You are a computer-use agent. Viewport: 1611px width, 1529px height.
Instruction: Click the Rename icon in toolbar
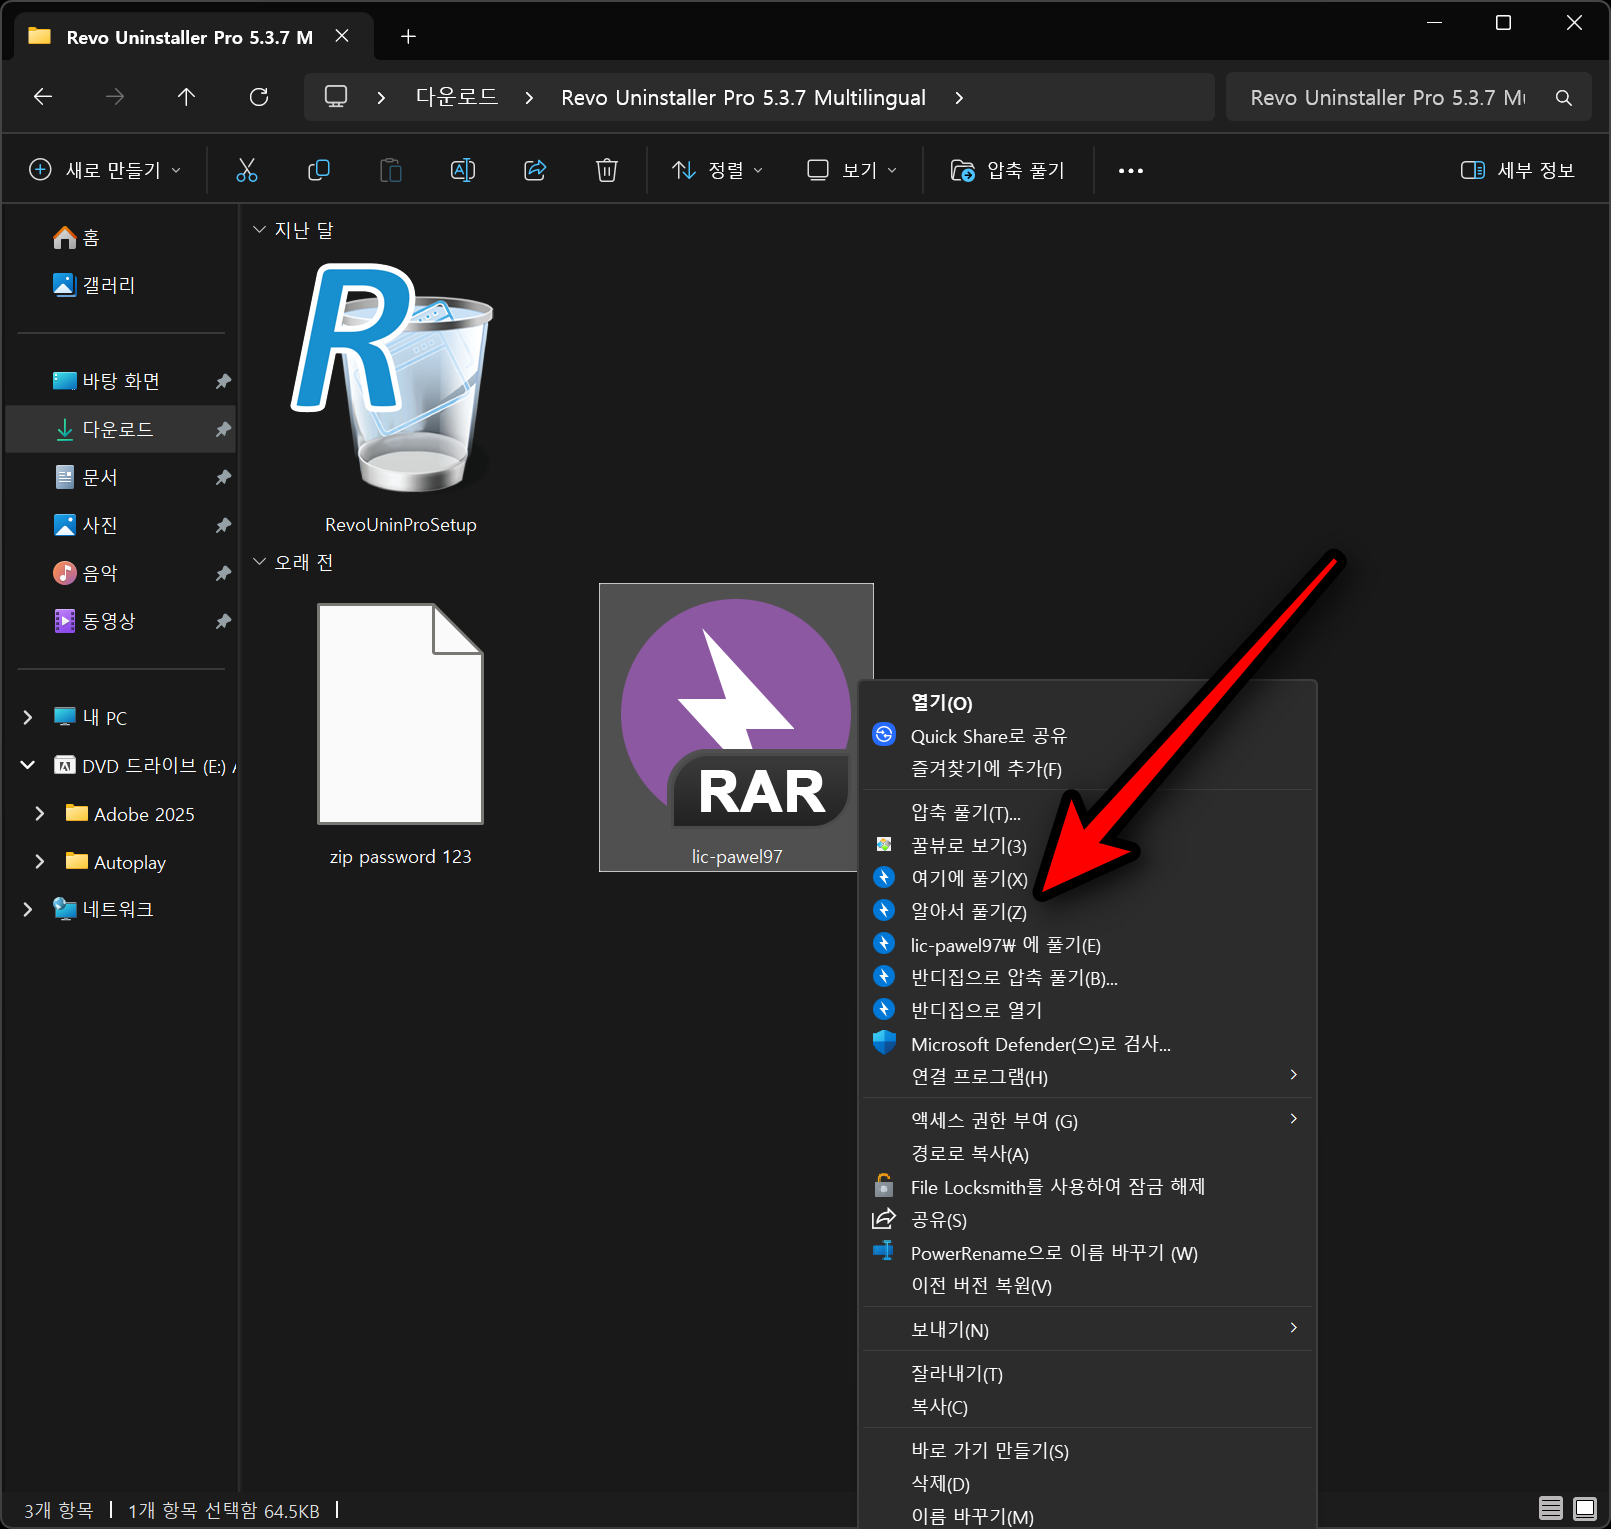[x=463, y=170]
